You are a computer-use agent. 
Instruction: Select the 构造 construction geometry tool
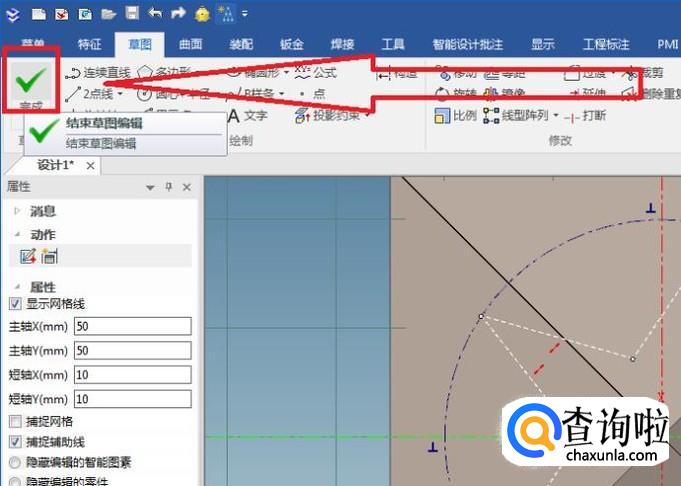[x=397, y=74]
